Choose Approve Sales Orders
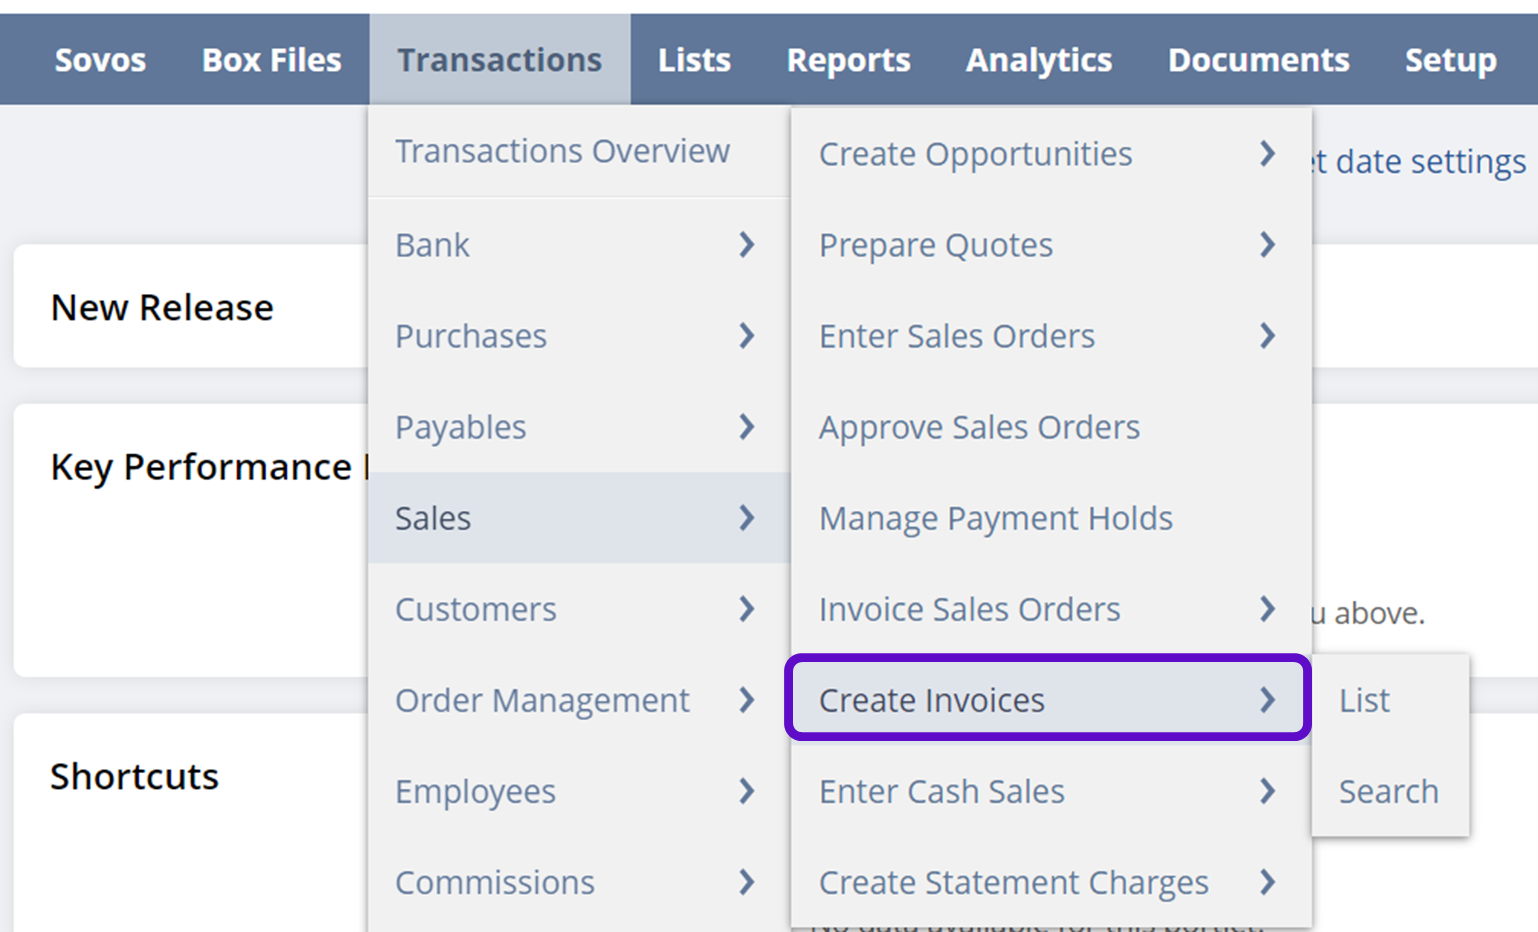 coord(979,427)
